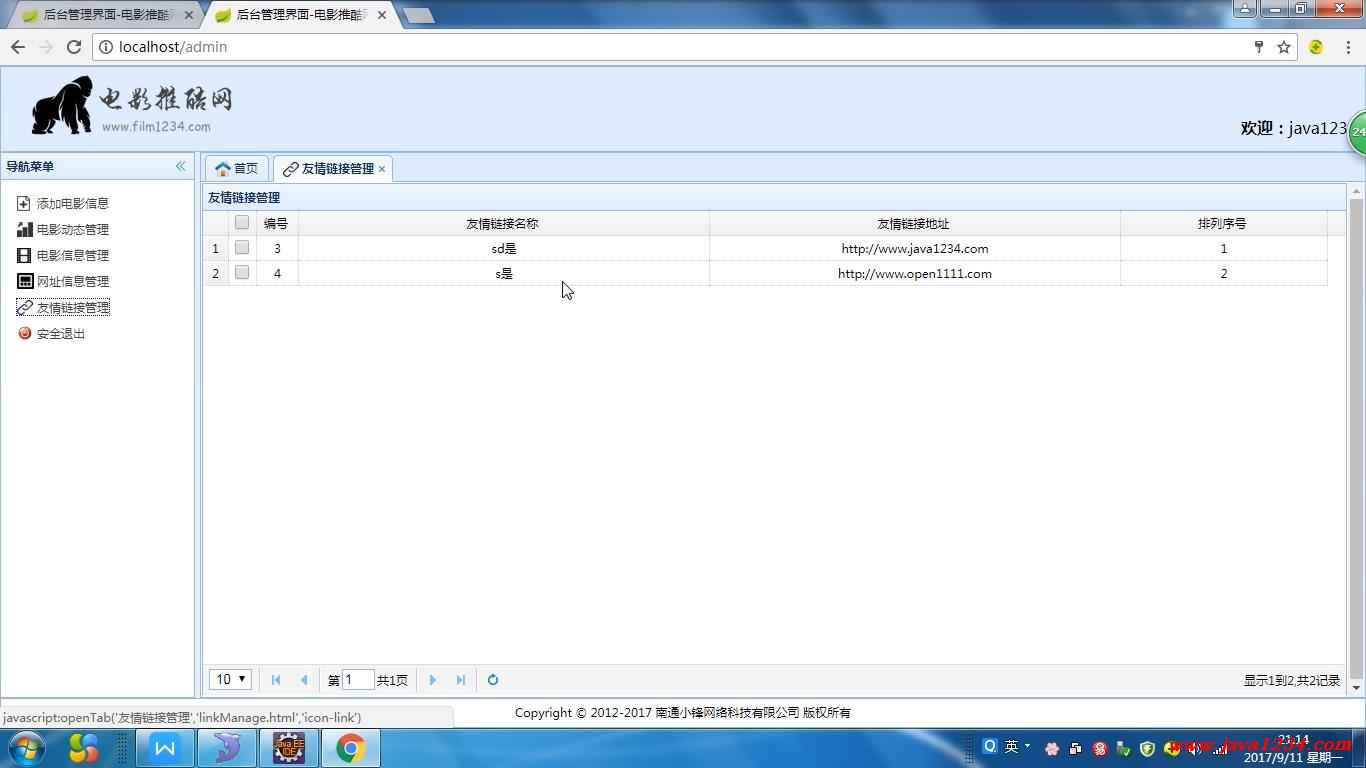
Task: Click the page number input field
Action: [x=358, y=680]
